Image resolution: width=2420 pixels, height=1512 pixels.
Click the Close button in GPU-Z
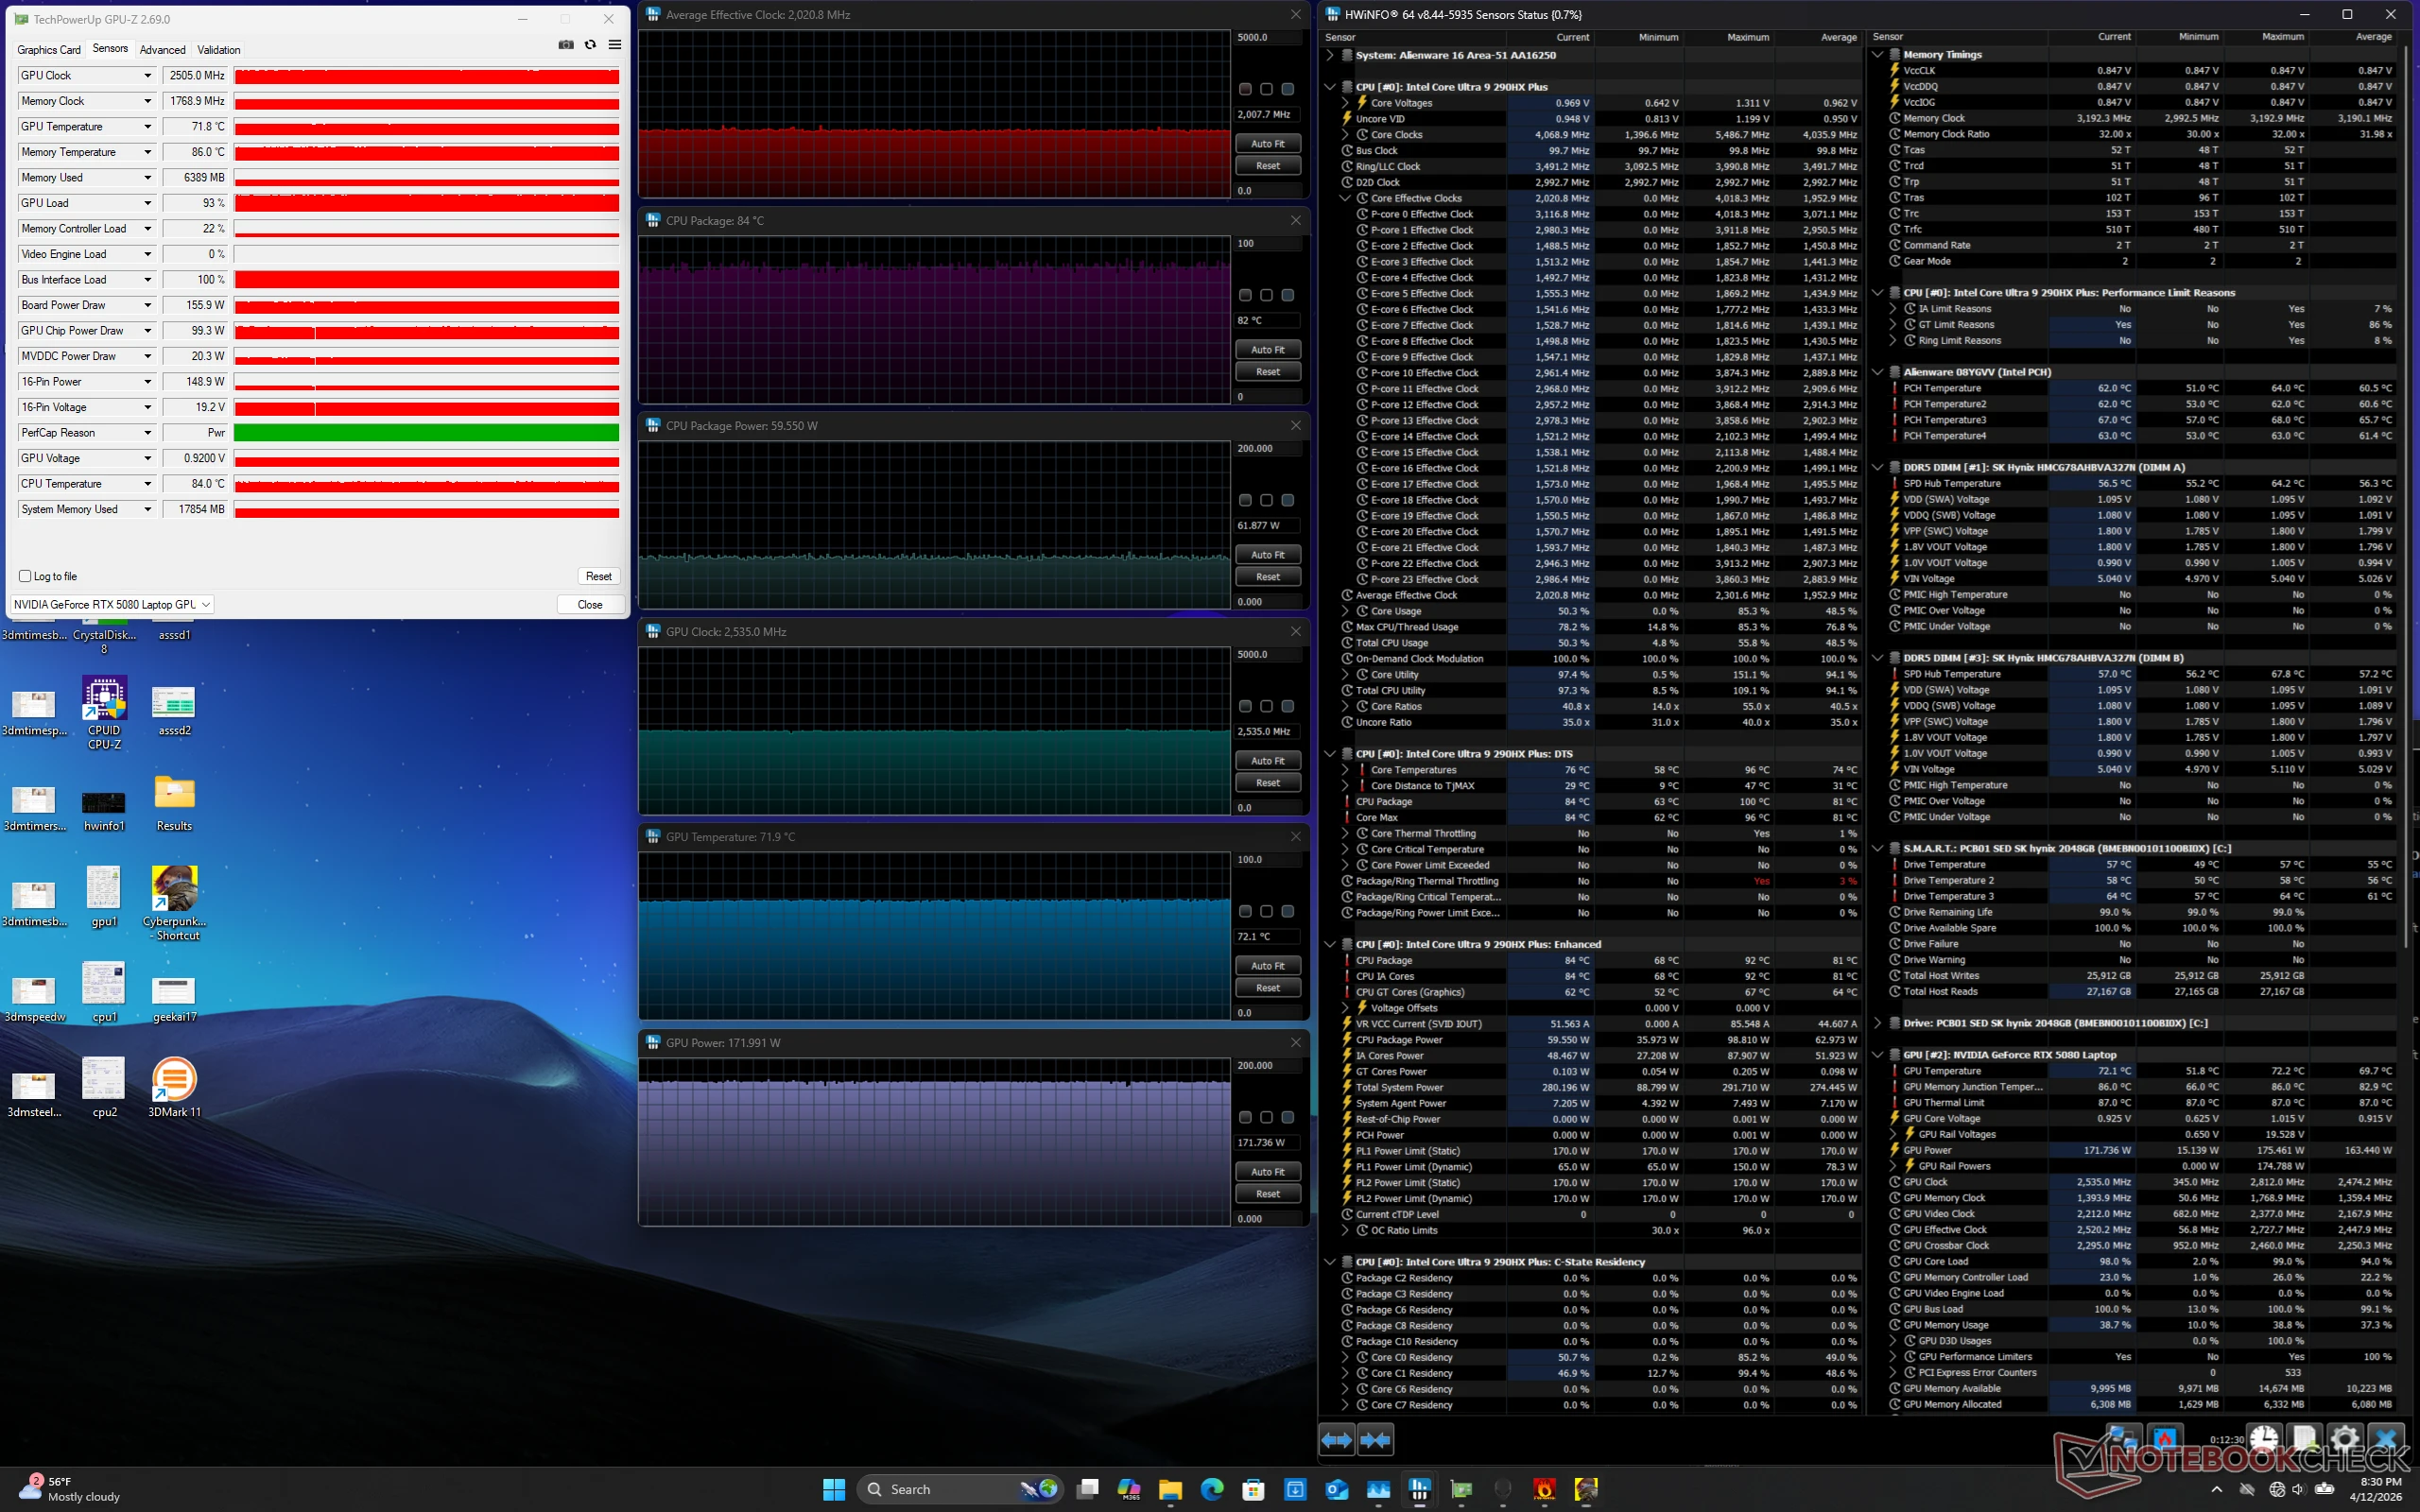tap(591, 604)
